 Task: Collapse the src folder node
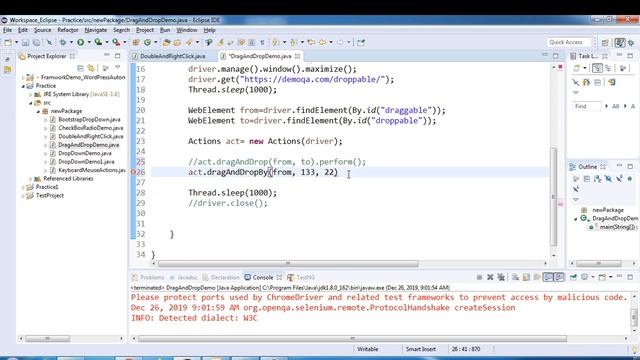pos(31,103)
